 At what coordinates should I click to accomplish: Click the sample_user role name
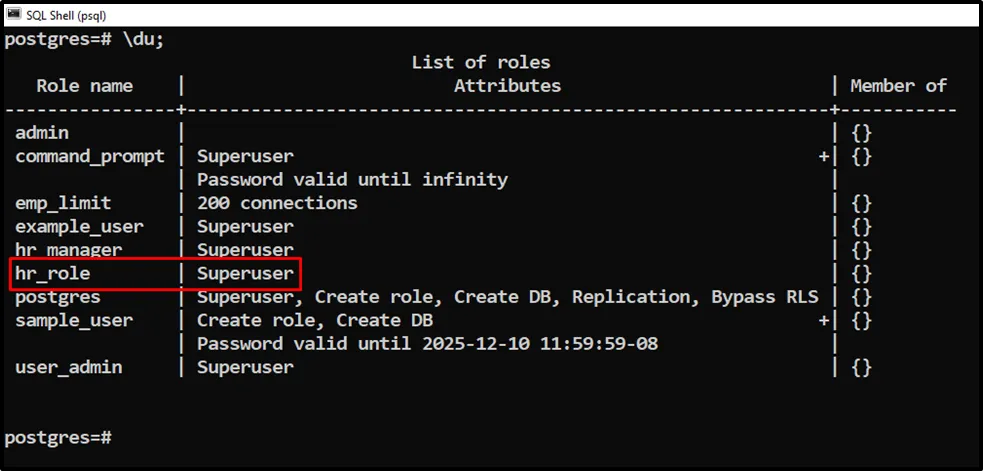point(74,320)
